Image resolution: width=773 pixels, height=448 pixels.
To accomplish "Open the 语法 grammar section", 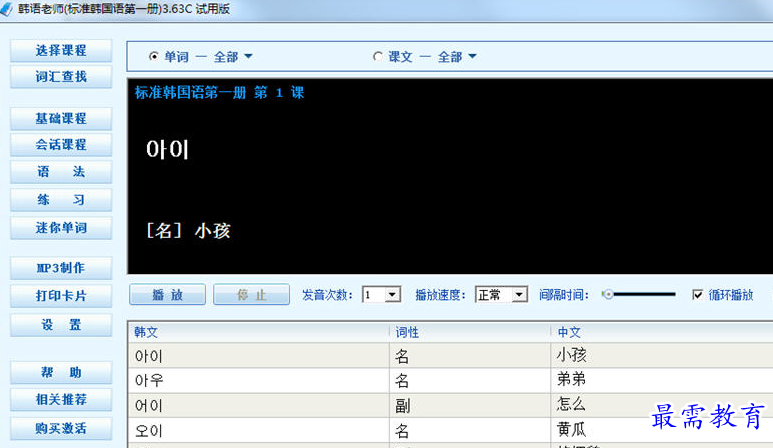I will pyautogui.click(x=61, y=172).
